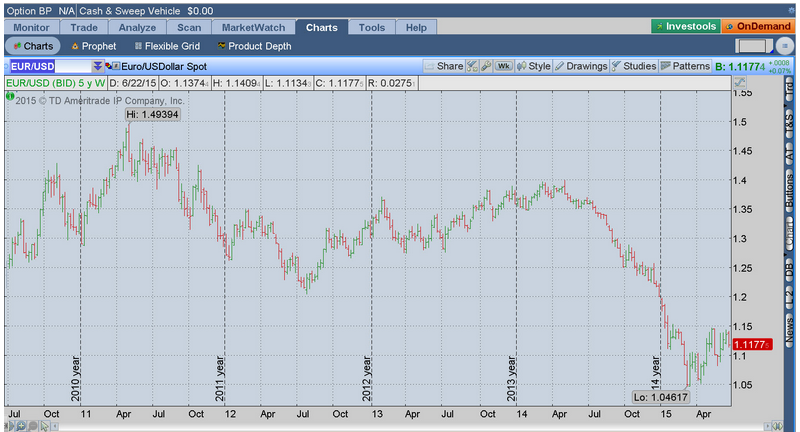Click the edit studies and strategies icon

point(472,66)
